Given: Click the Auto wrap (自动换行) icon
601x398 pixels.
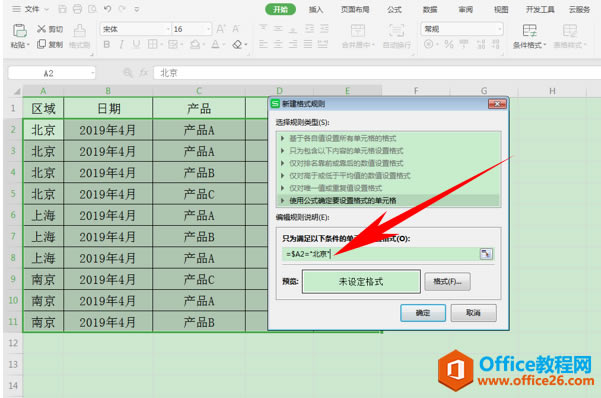Looking at the screenshot, I should coord(396,31).
